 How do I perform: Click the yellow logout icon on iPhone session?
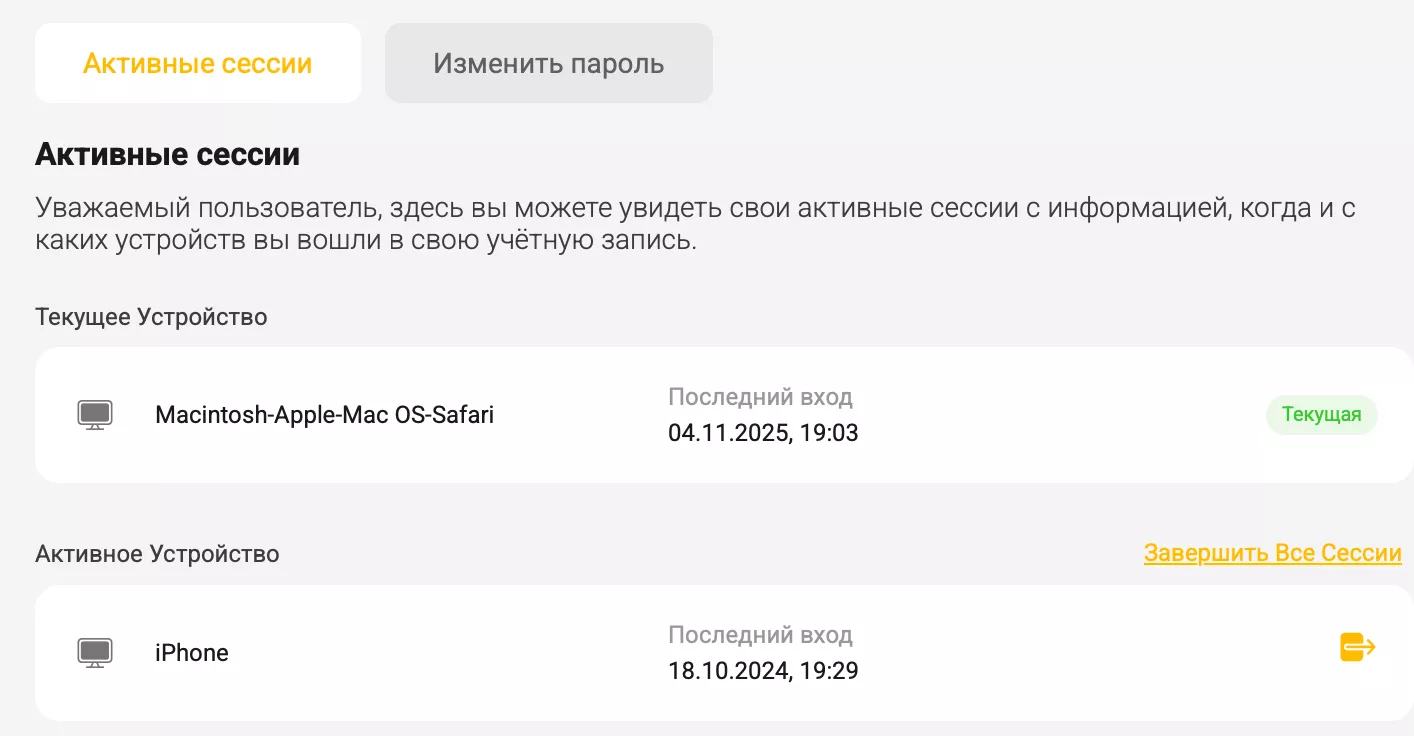tap(1357, 647)
